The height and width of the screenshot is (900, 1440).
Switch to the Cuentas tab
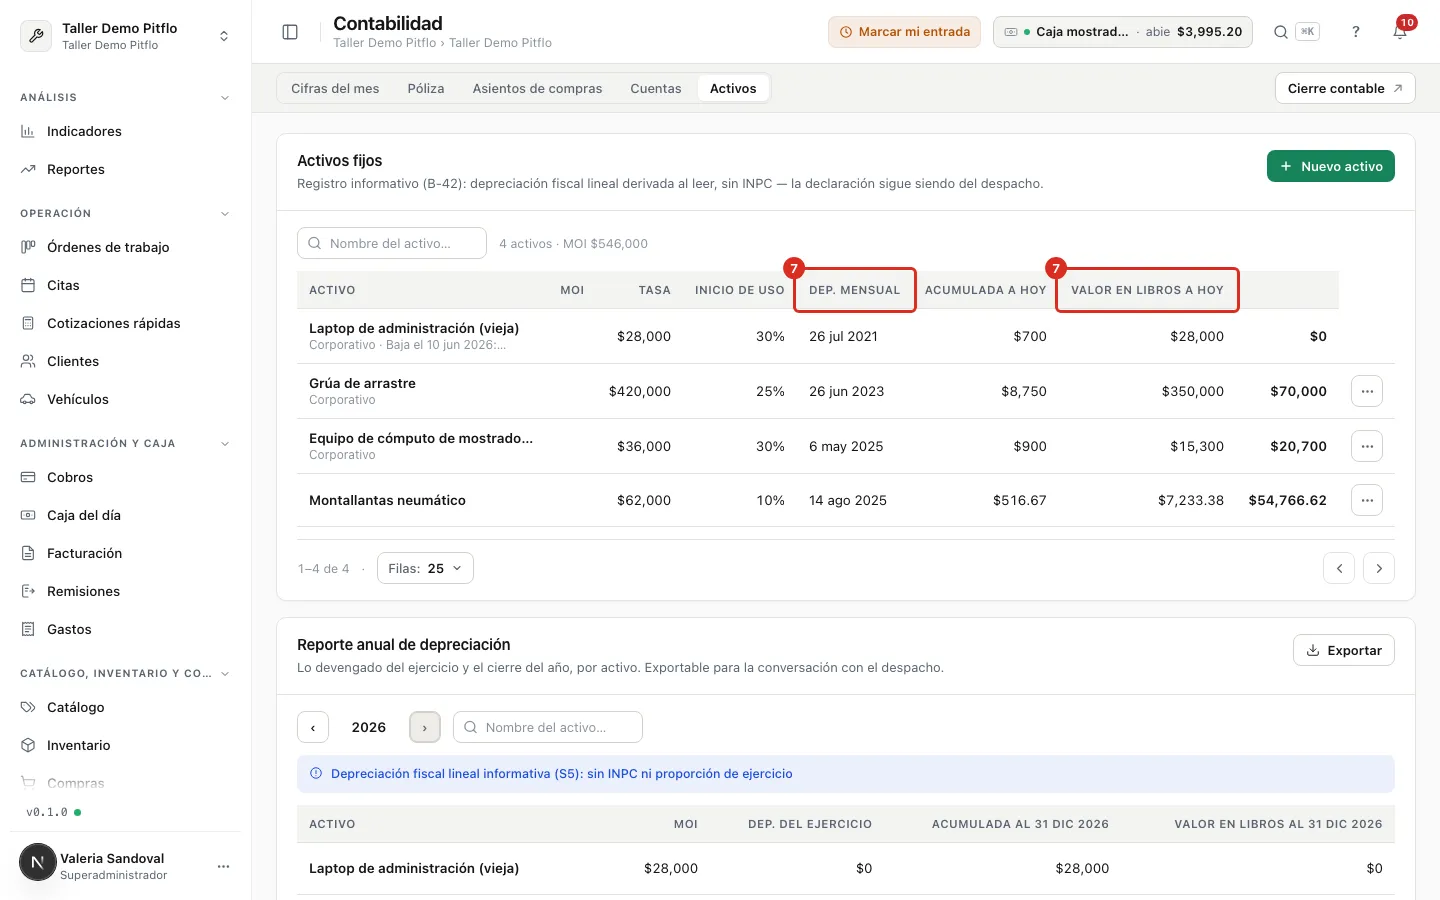[656, 88]
